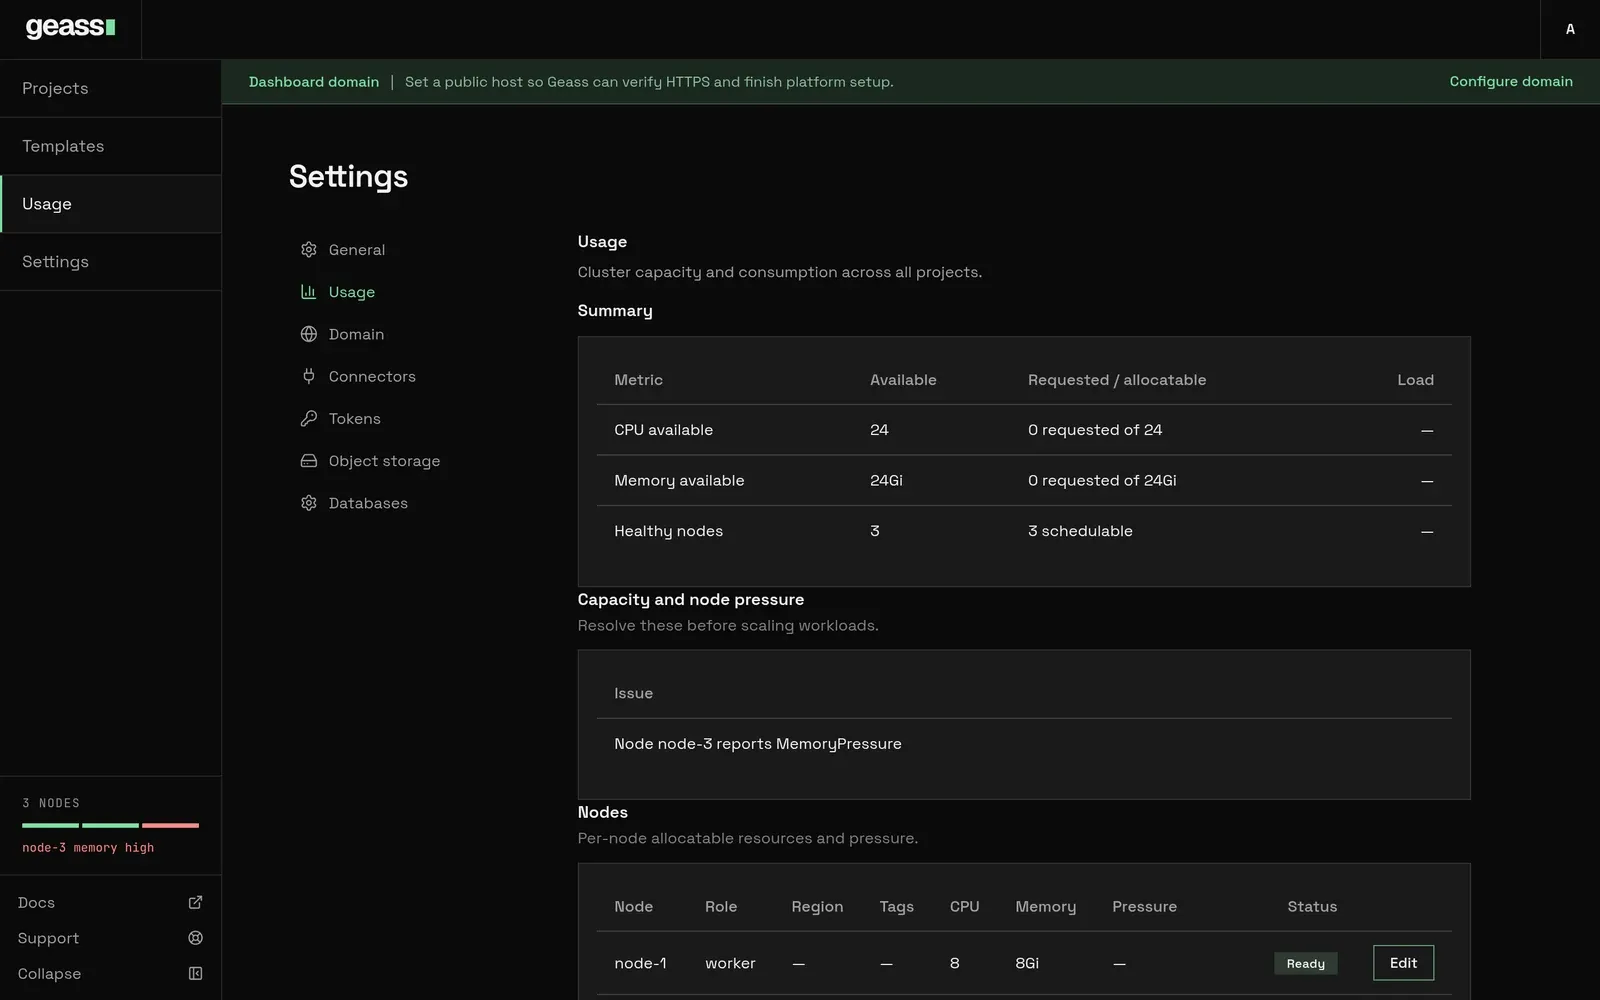Click the red node-3 status bar segment
The width and height of the screenshot is (1600, 1000).
(170, 825)
